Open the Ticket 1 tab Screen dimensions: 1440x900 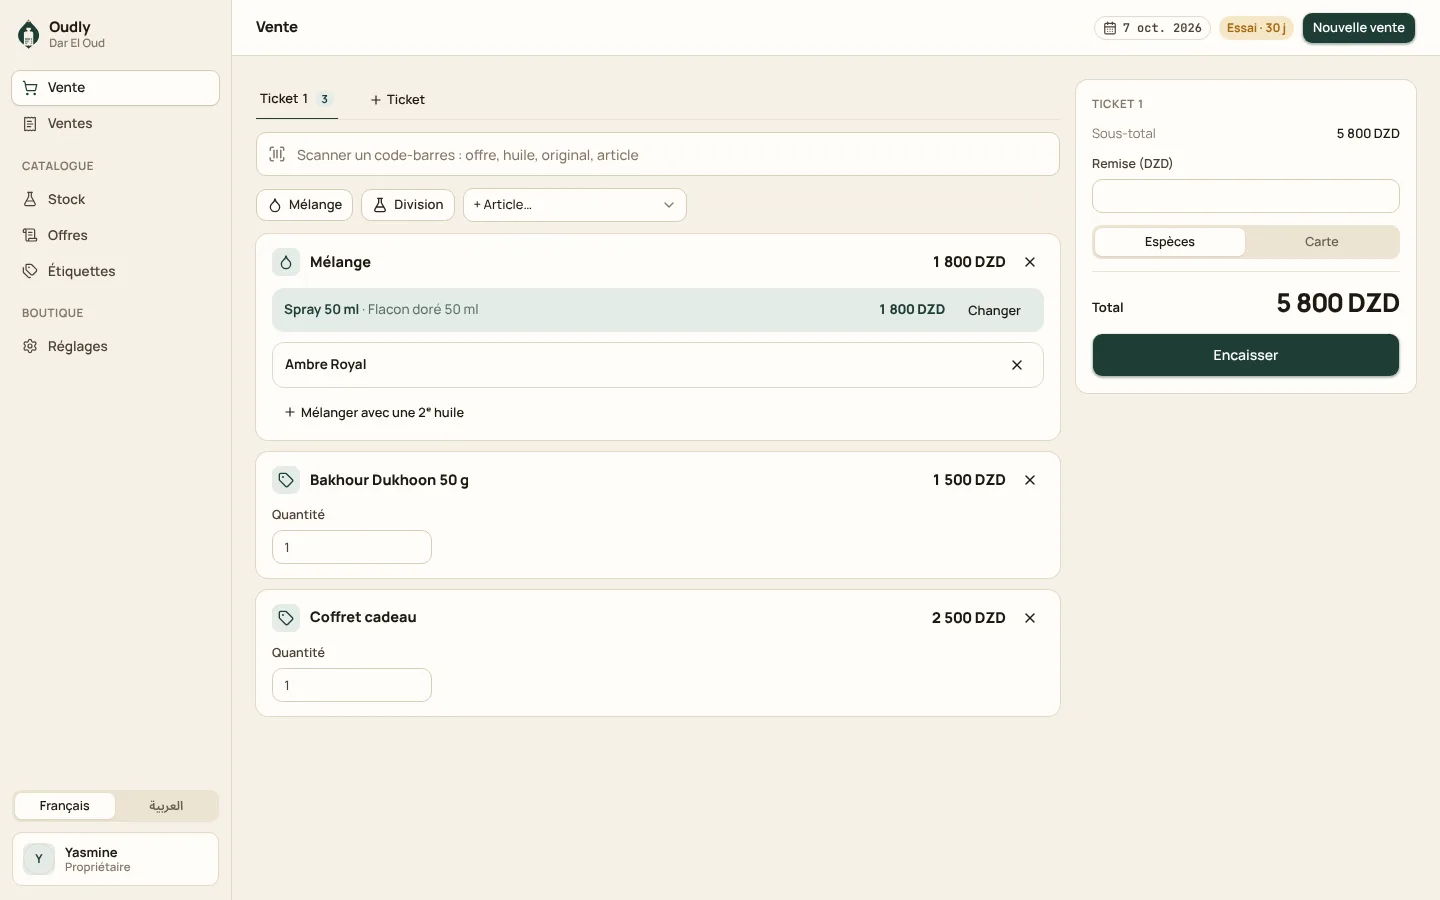point(296,99)
